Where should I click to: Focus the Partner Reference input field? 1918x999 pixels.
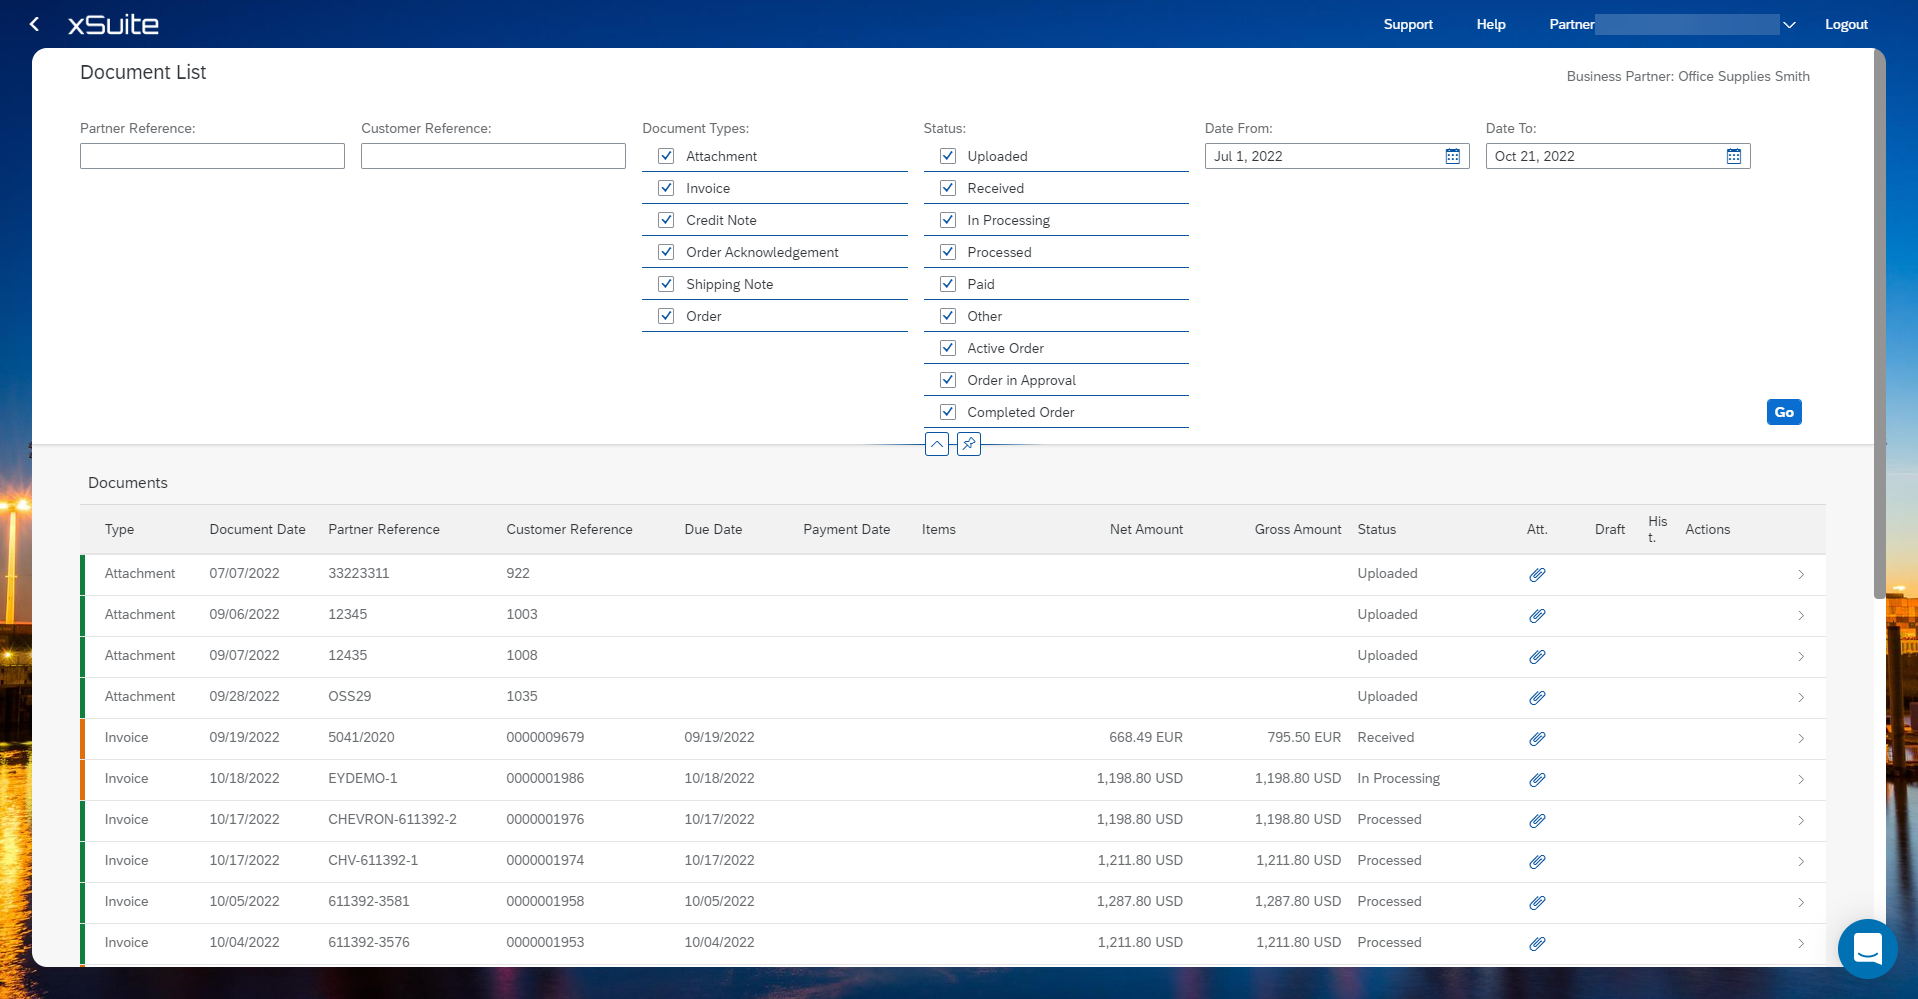coord(212,156)
